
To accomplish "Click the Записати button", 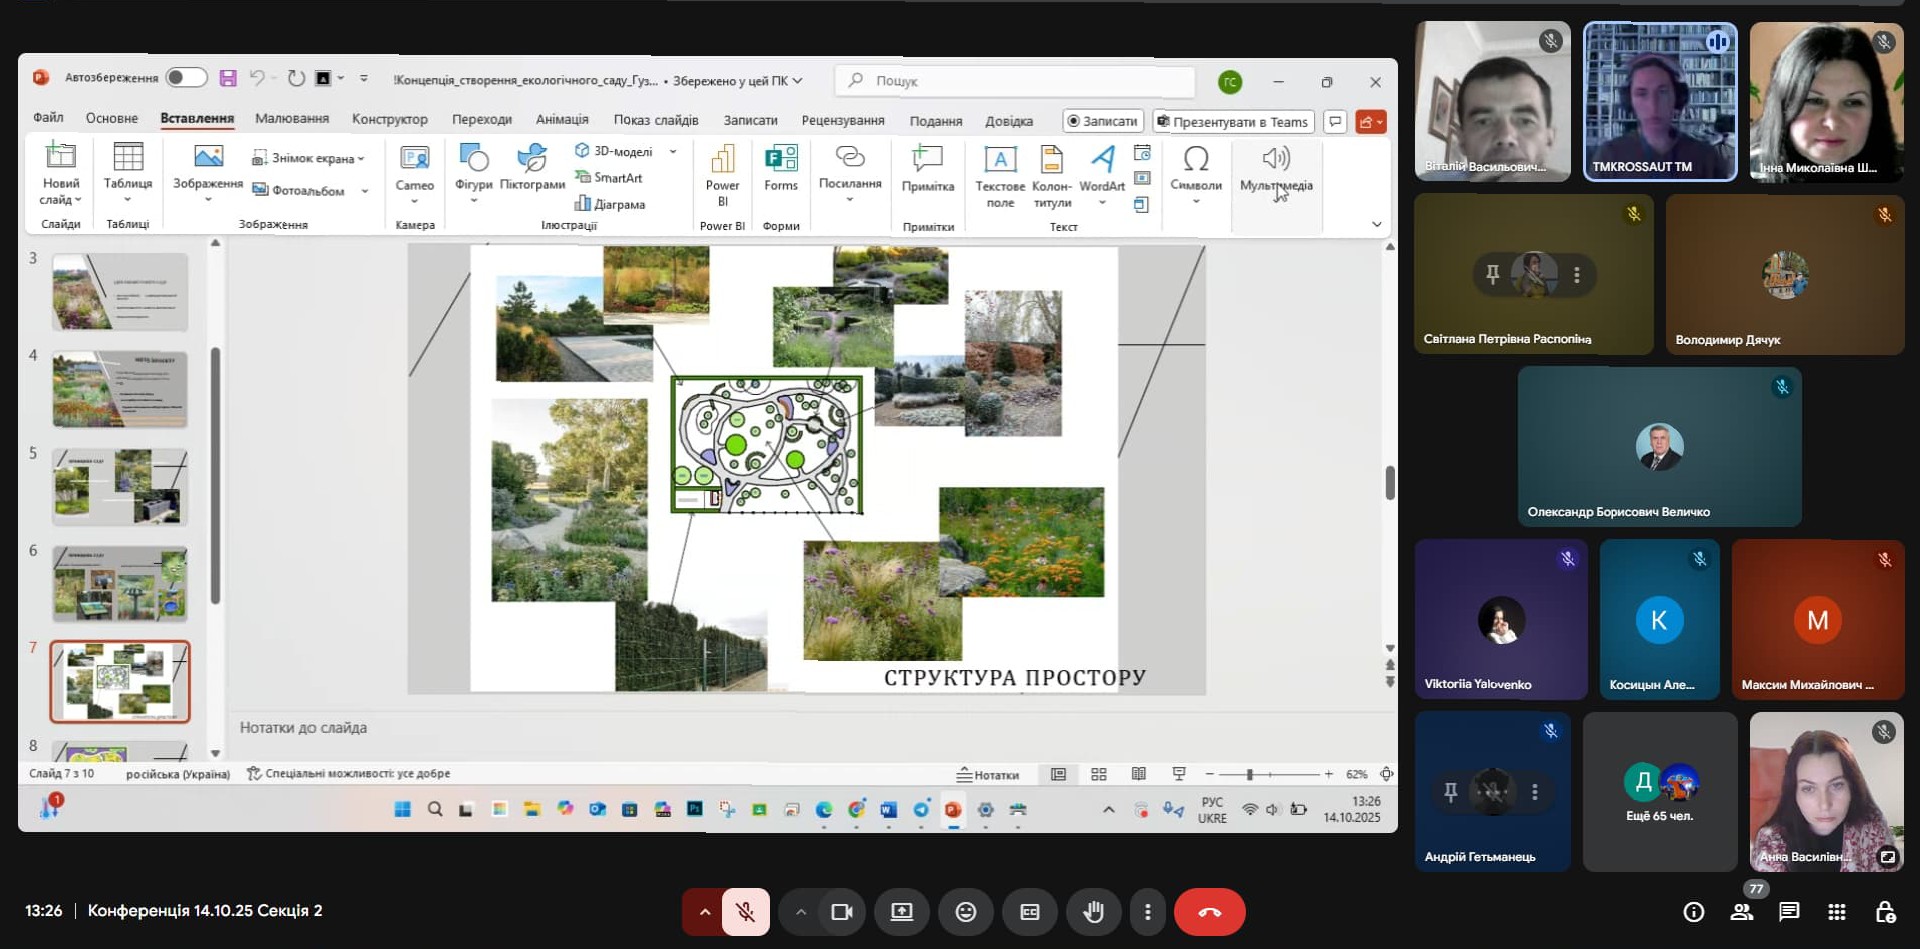I will tap(1101, 121).
